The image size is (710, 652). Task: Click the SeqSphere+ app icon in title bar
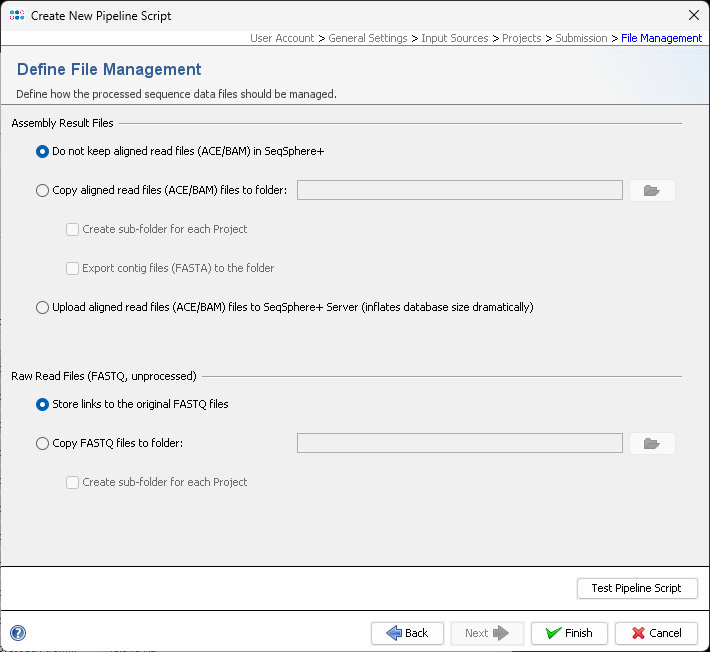coord(17,15)
